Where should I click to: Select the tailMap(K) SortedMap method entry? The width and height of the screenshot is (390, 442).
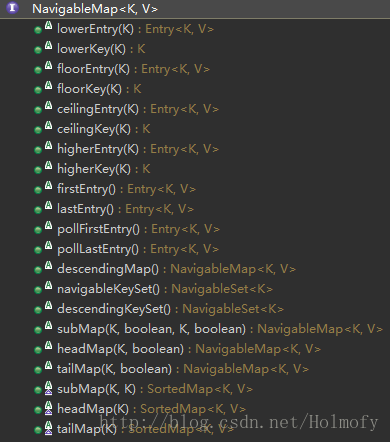pyautogui.click(x=145, y=429)
